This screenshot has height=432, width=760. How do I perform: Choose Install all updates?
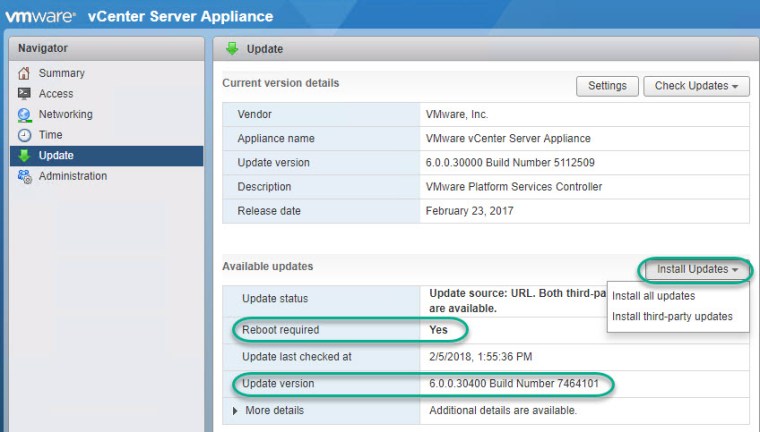tap(653, 296)
